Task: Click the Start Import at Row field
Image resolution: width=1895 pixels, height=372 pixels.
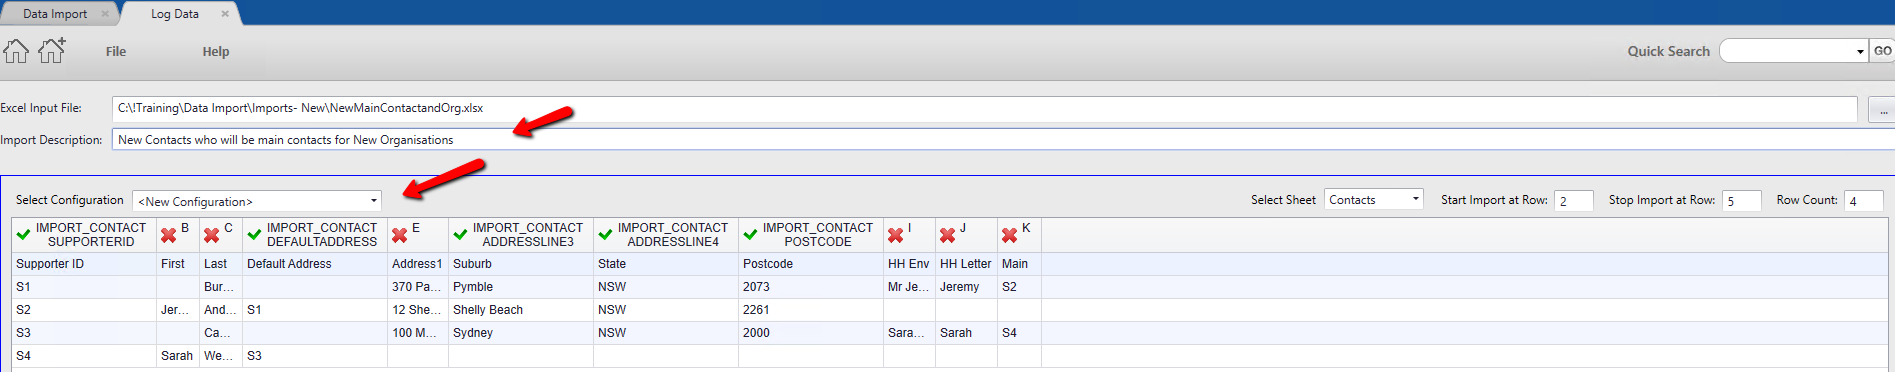Action: (x=1575, y=201)
